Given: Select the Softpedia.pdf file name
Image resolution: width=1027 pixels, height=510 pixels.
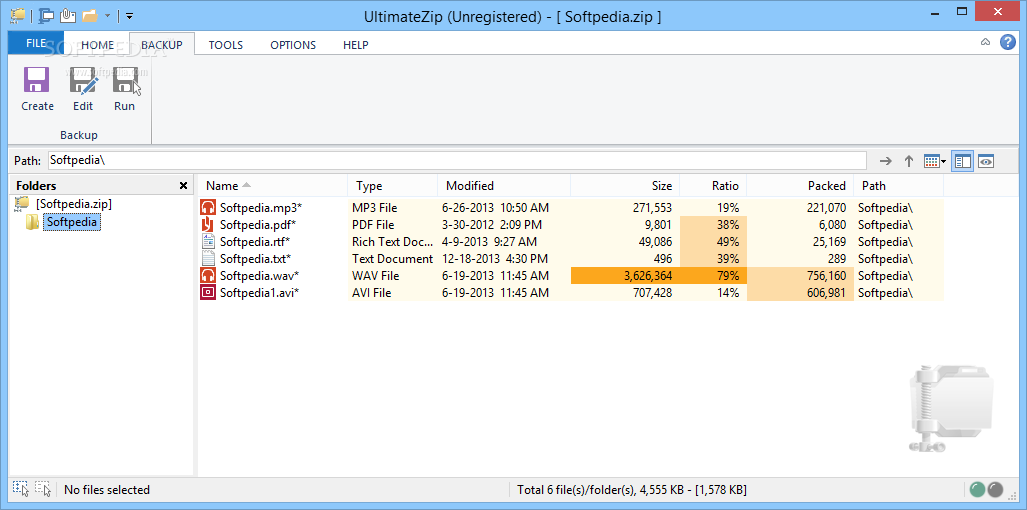Looking at the screenshot, I should 258,225.
